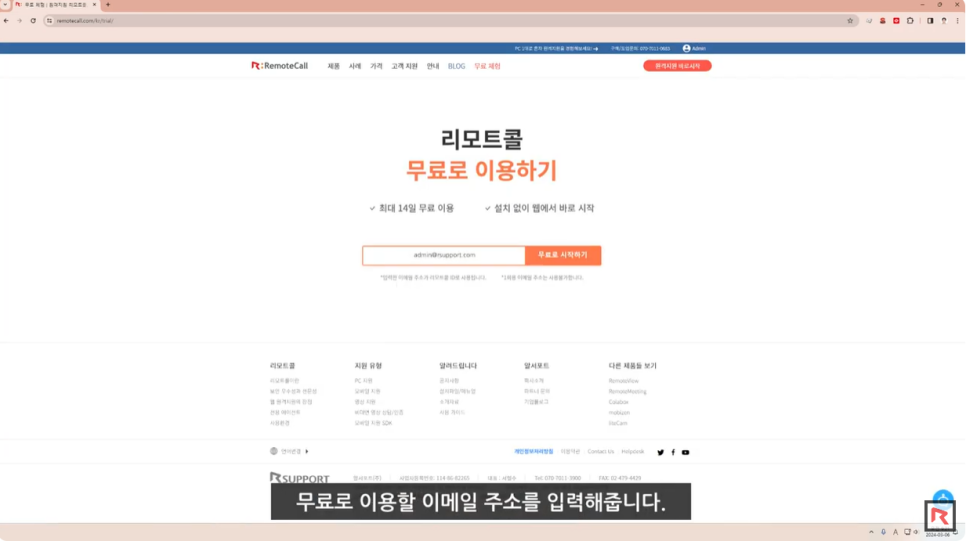Open the red YouTube extension icon

point(896,20)
